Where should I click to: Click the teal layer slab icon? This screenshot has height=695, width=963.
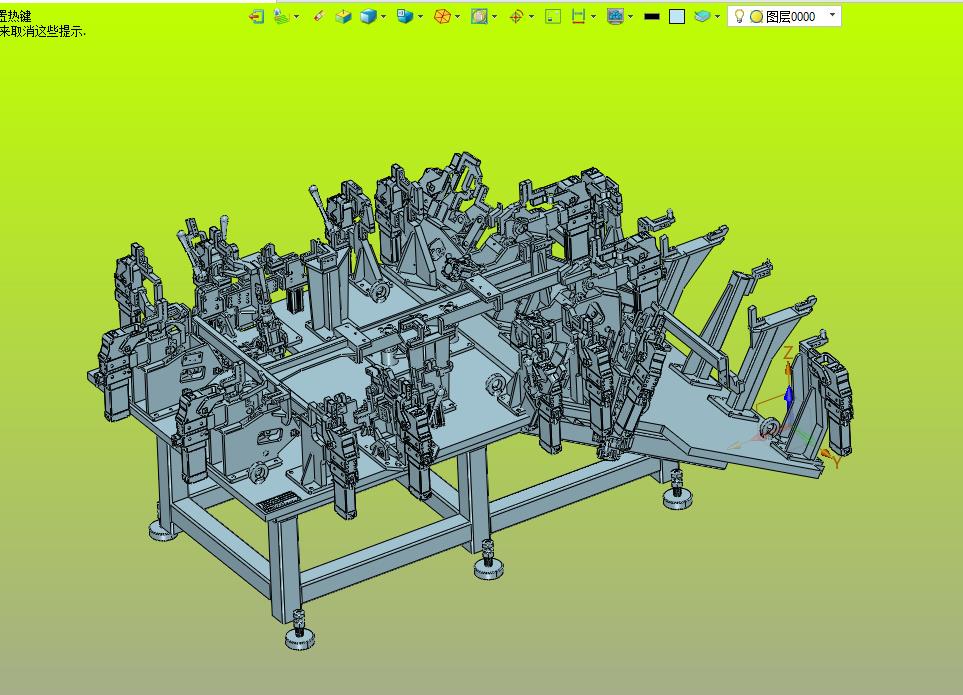(703, 16)
